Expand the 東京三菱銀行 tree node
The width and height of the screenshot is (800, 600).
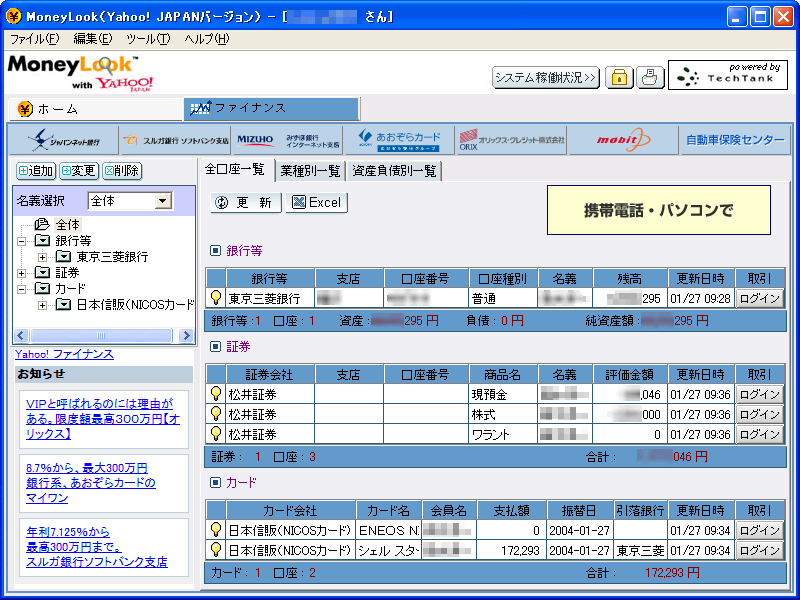43,257
